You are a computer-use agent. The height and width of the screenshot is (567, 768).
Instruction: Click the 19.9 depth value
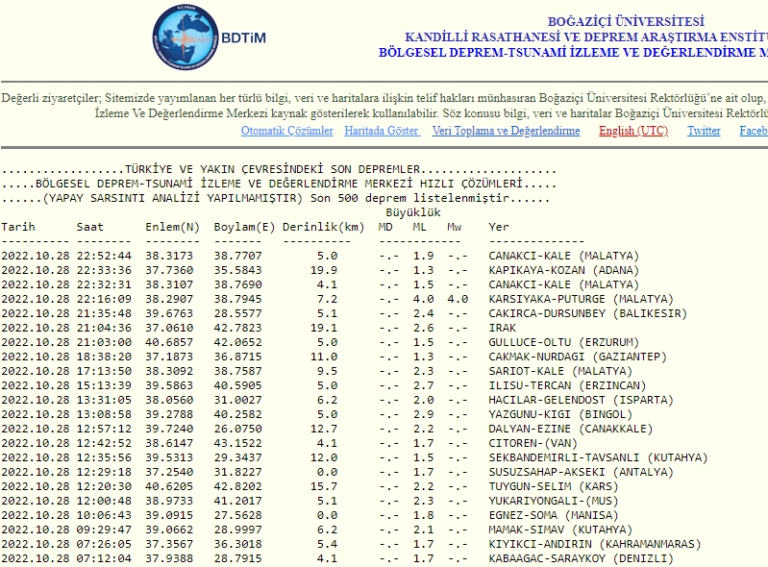(x=316, y=270)
